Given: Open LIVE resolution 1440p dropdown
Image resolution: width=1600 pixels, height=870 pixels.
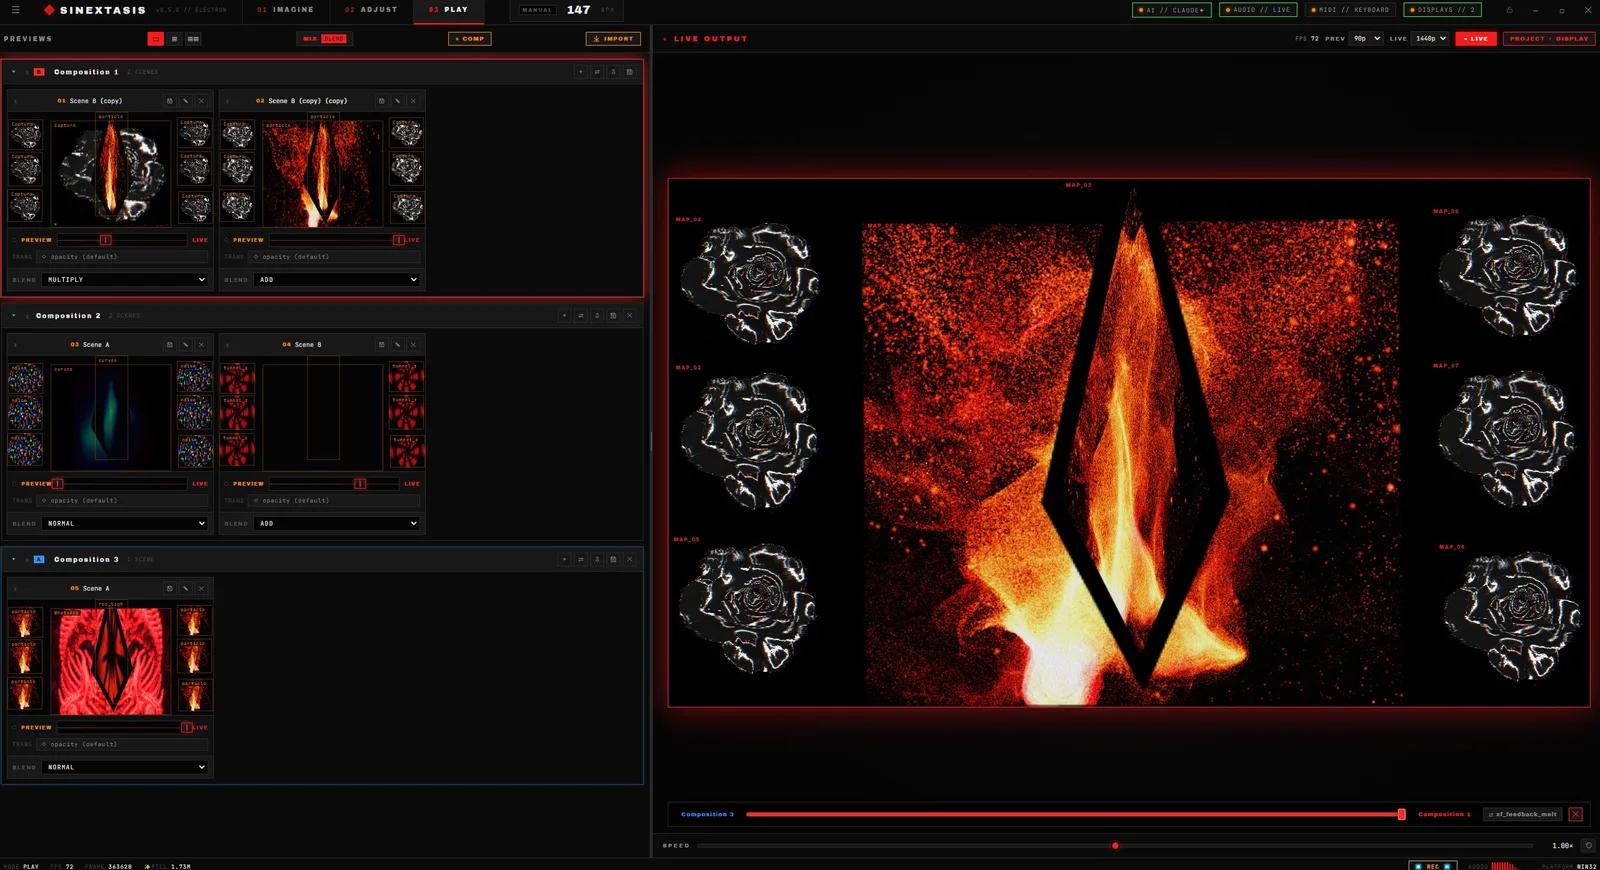Looking at the screenshot, I should (1430, 39).
